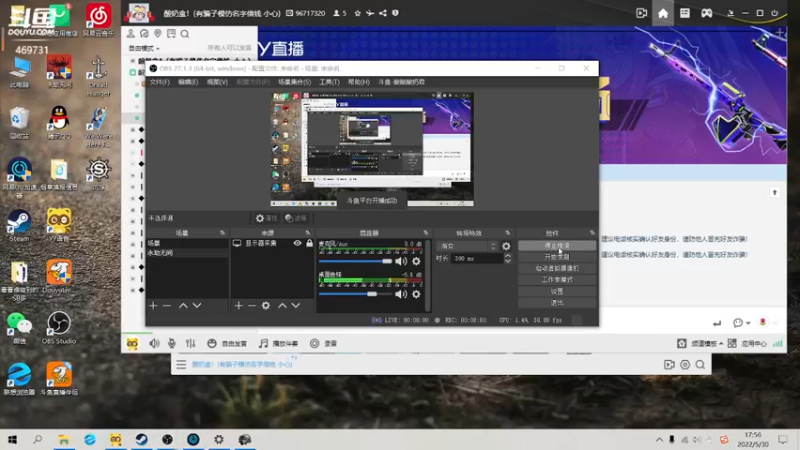The width and height of the screenshot is (800, 450).
Task: Mute the desktop audio speaker icon
Action: pyautogui.click(x=401, y=294)
